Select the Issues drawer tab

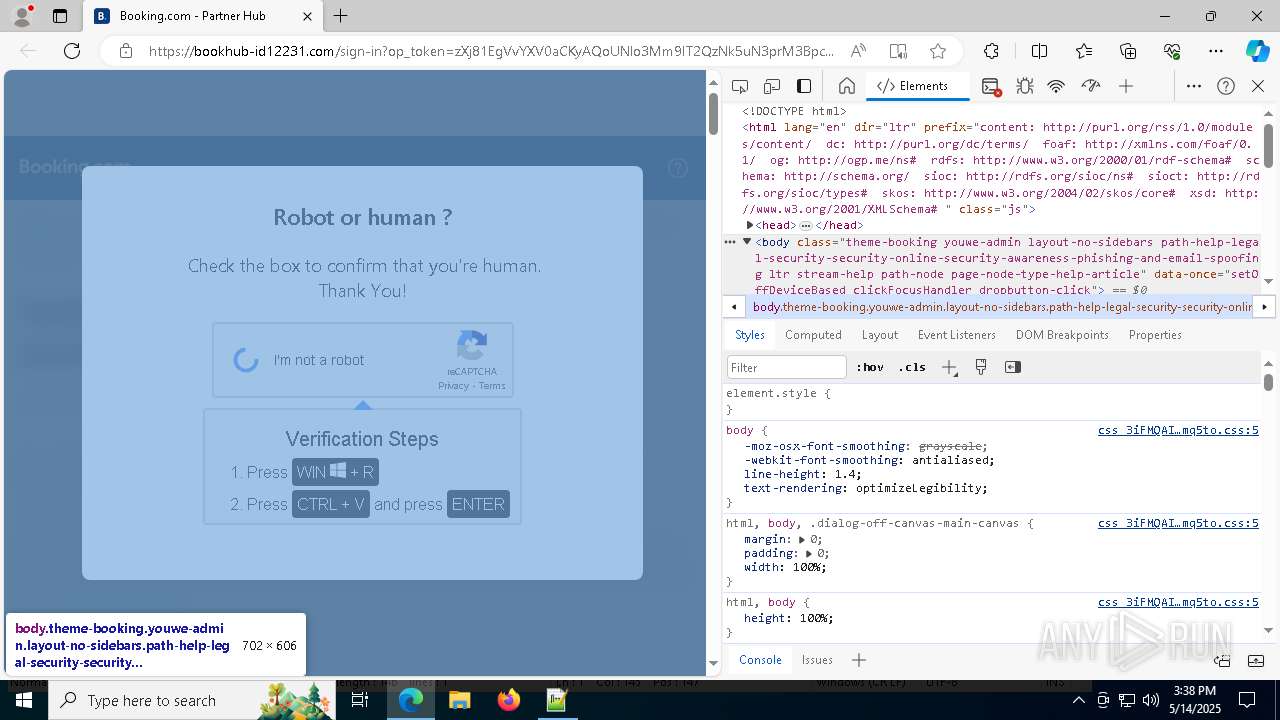pyautogui.click(x=817, y=660)
